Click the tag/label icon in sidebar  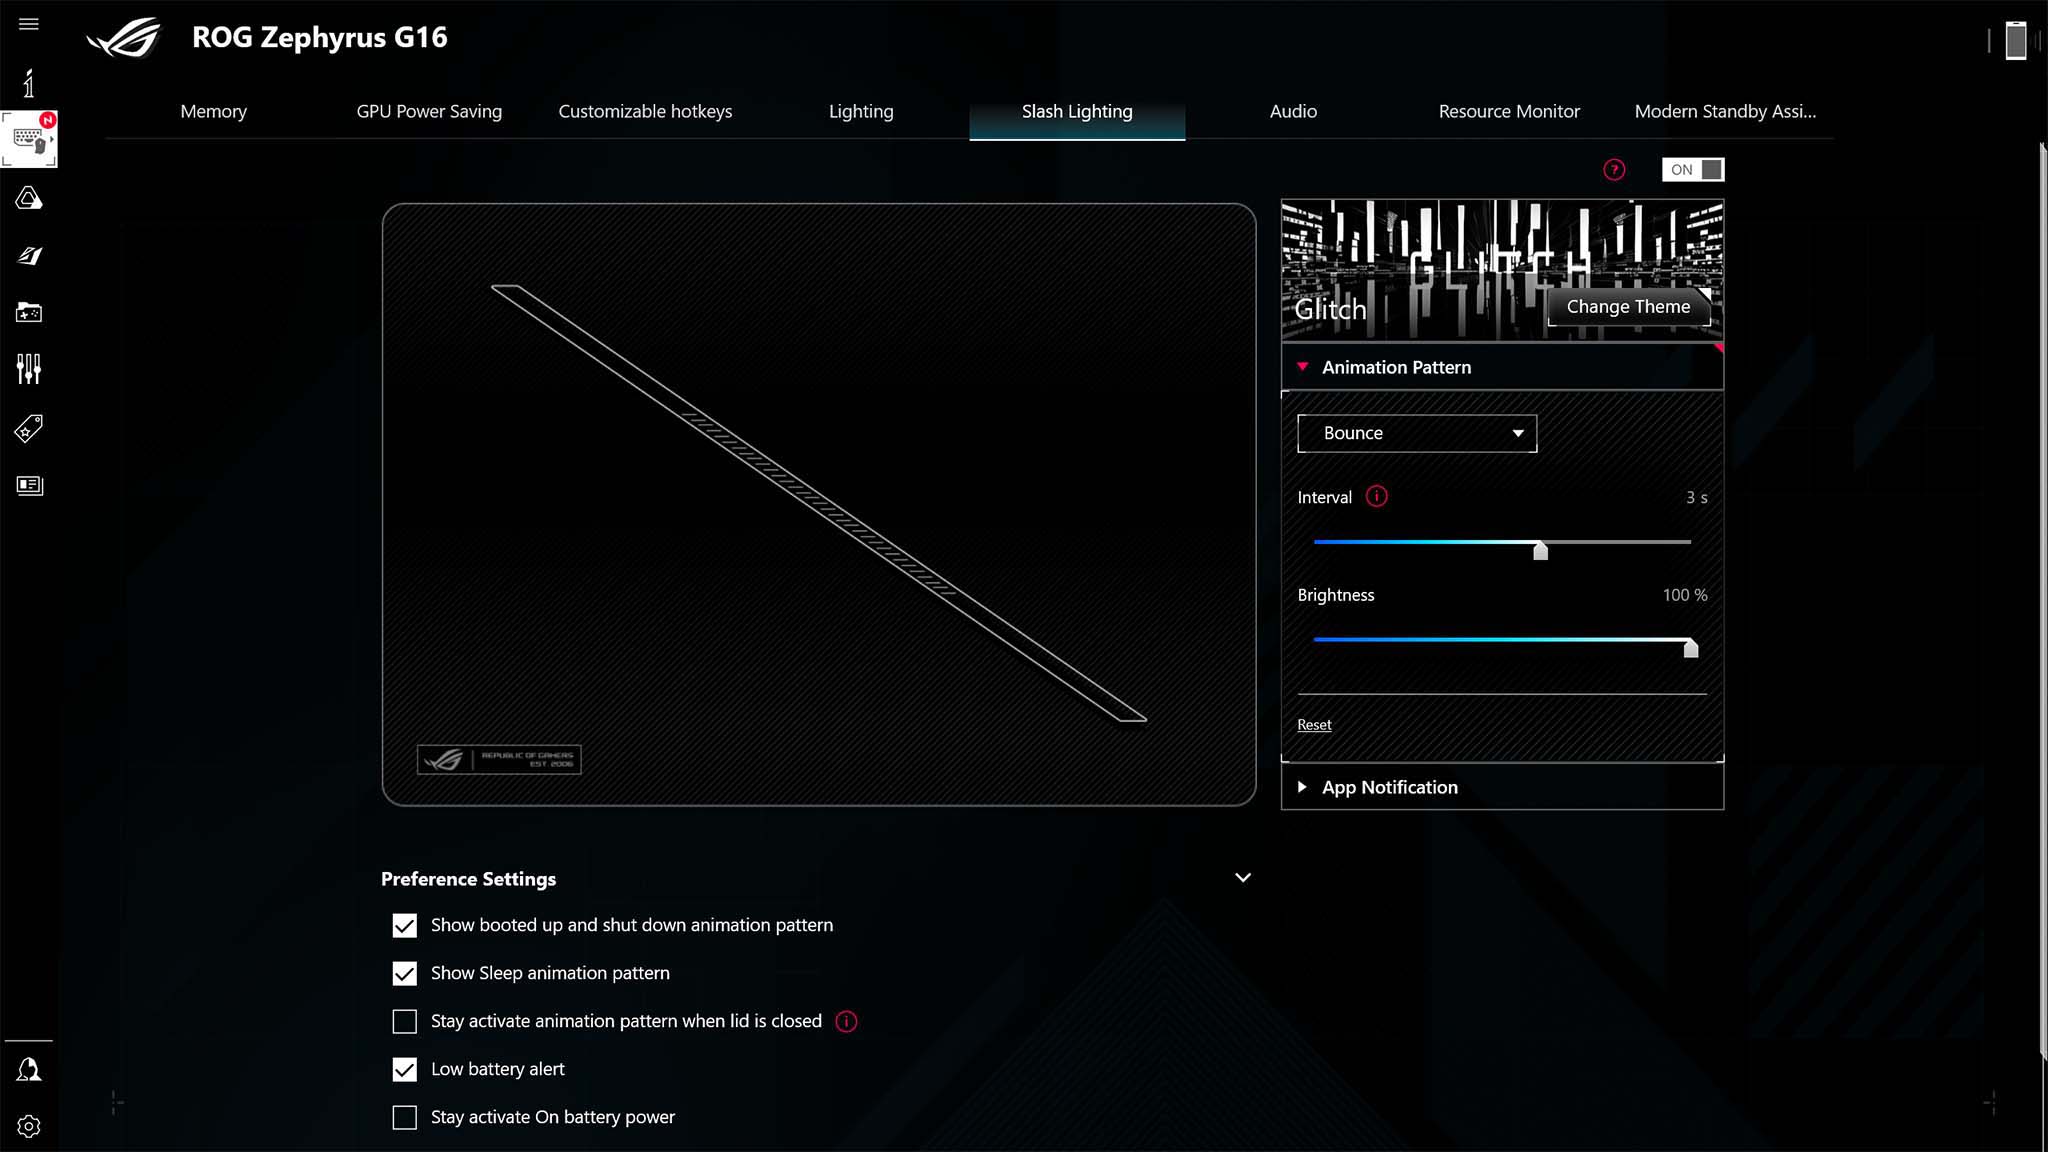[28, 428]
